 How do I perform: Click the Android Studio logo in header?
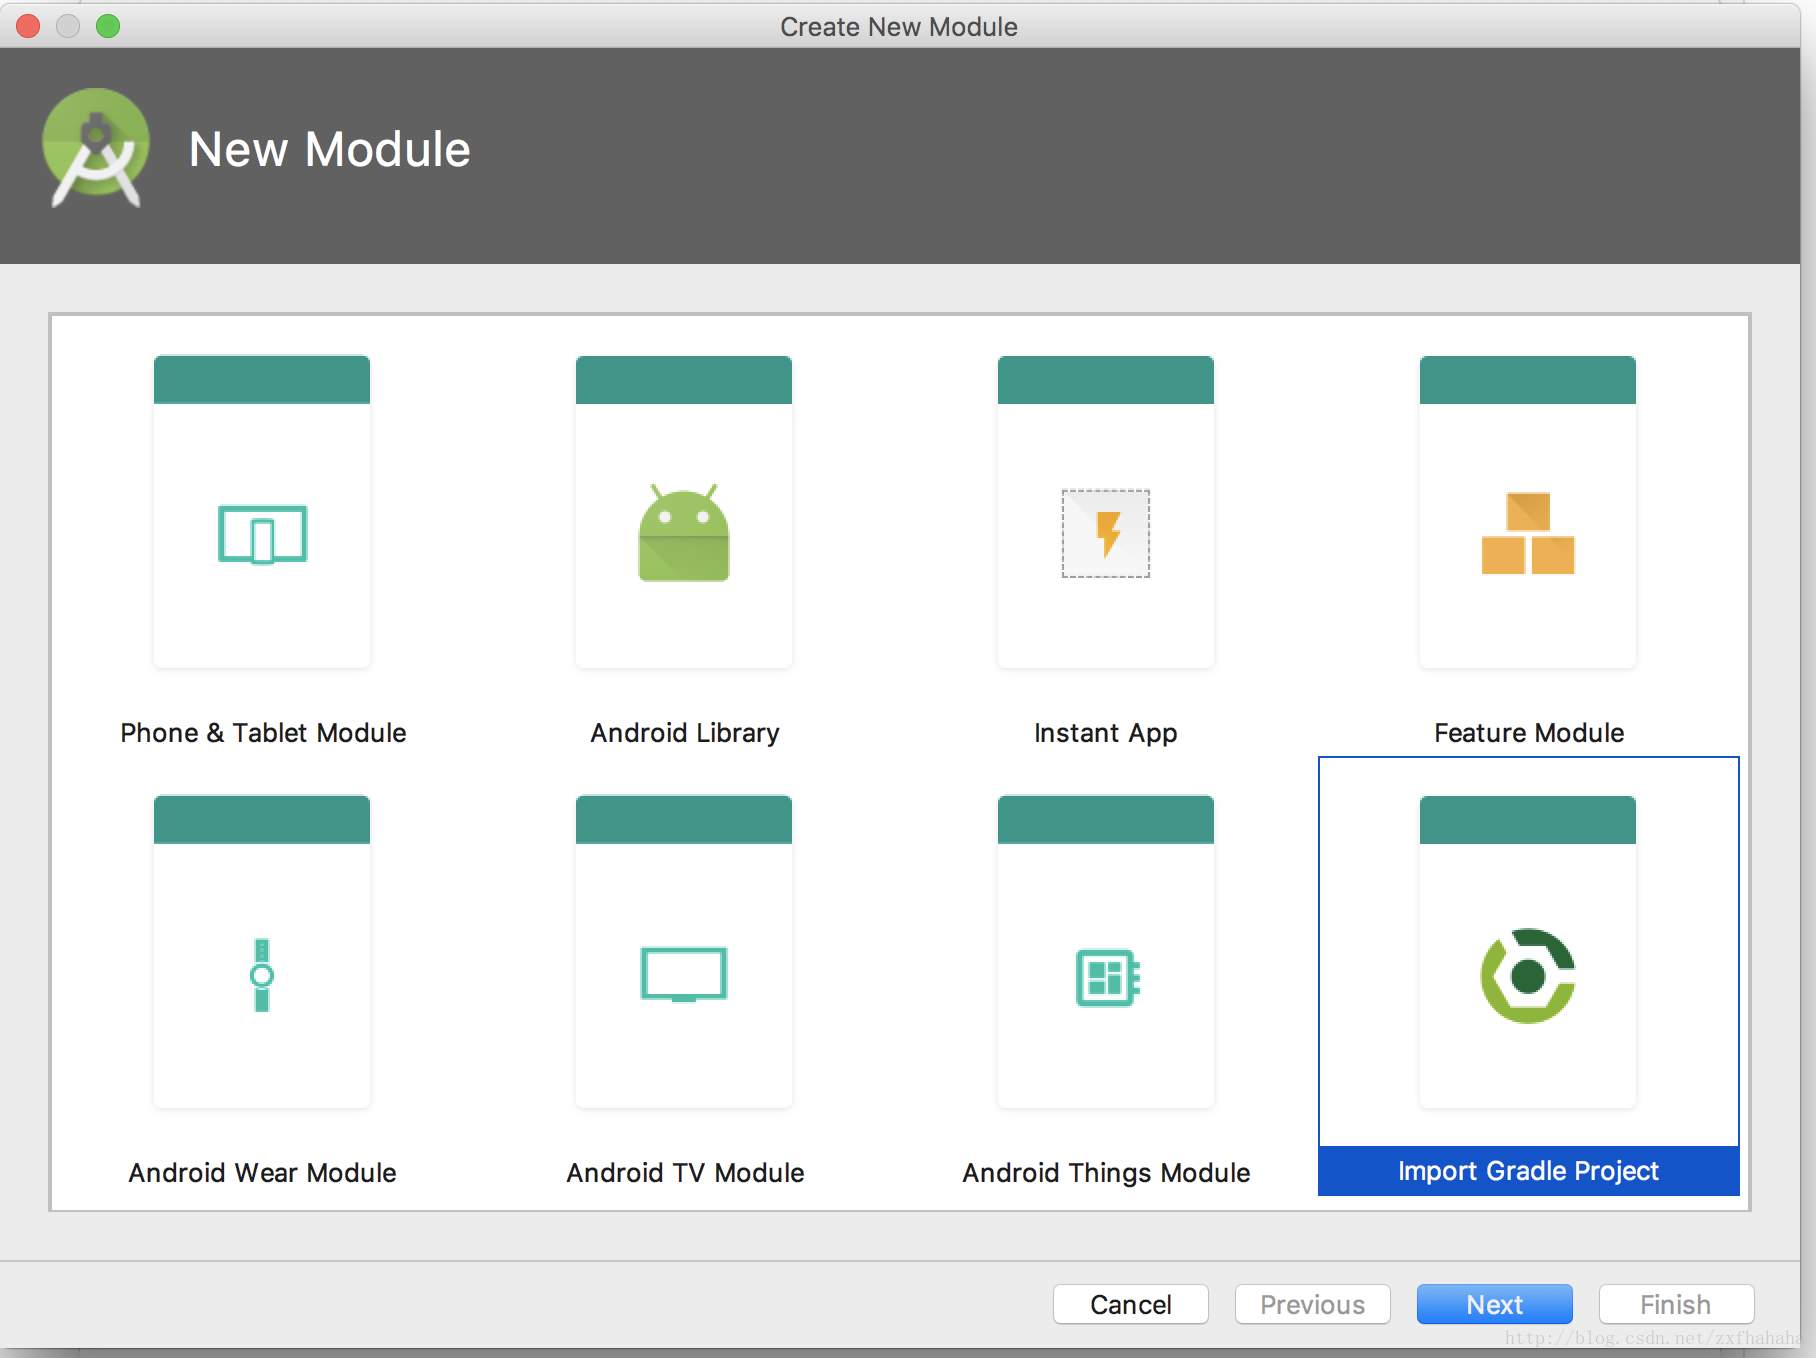(96, 148)
